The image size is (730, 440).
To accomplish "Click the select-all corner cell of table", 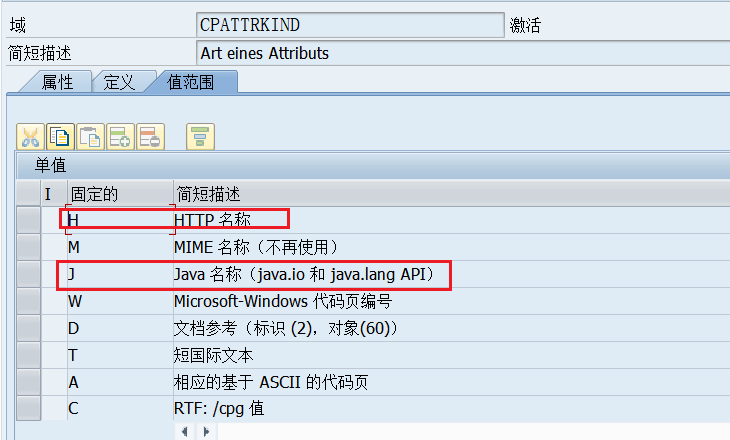I will 28,193.
